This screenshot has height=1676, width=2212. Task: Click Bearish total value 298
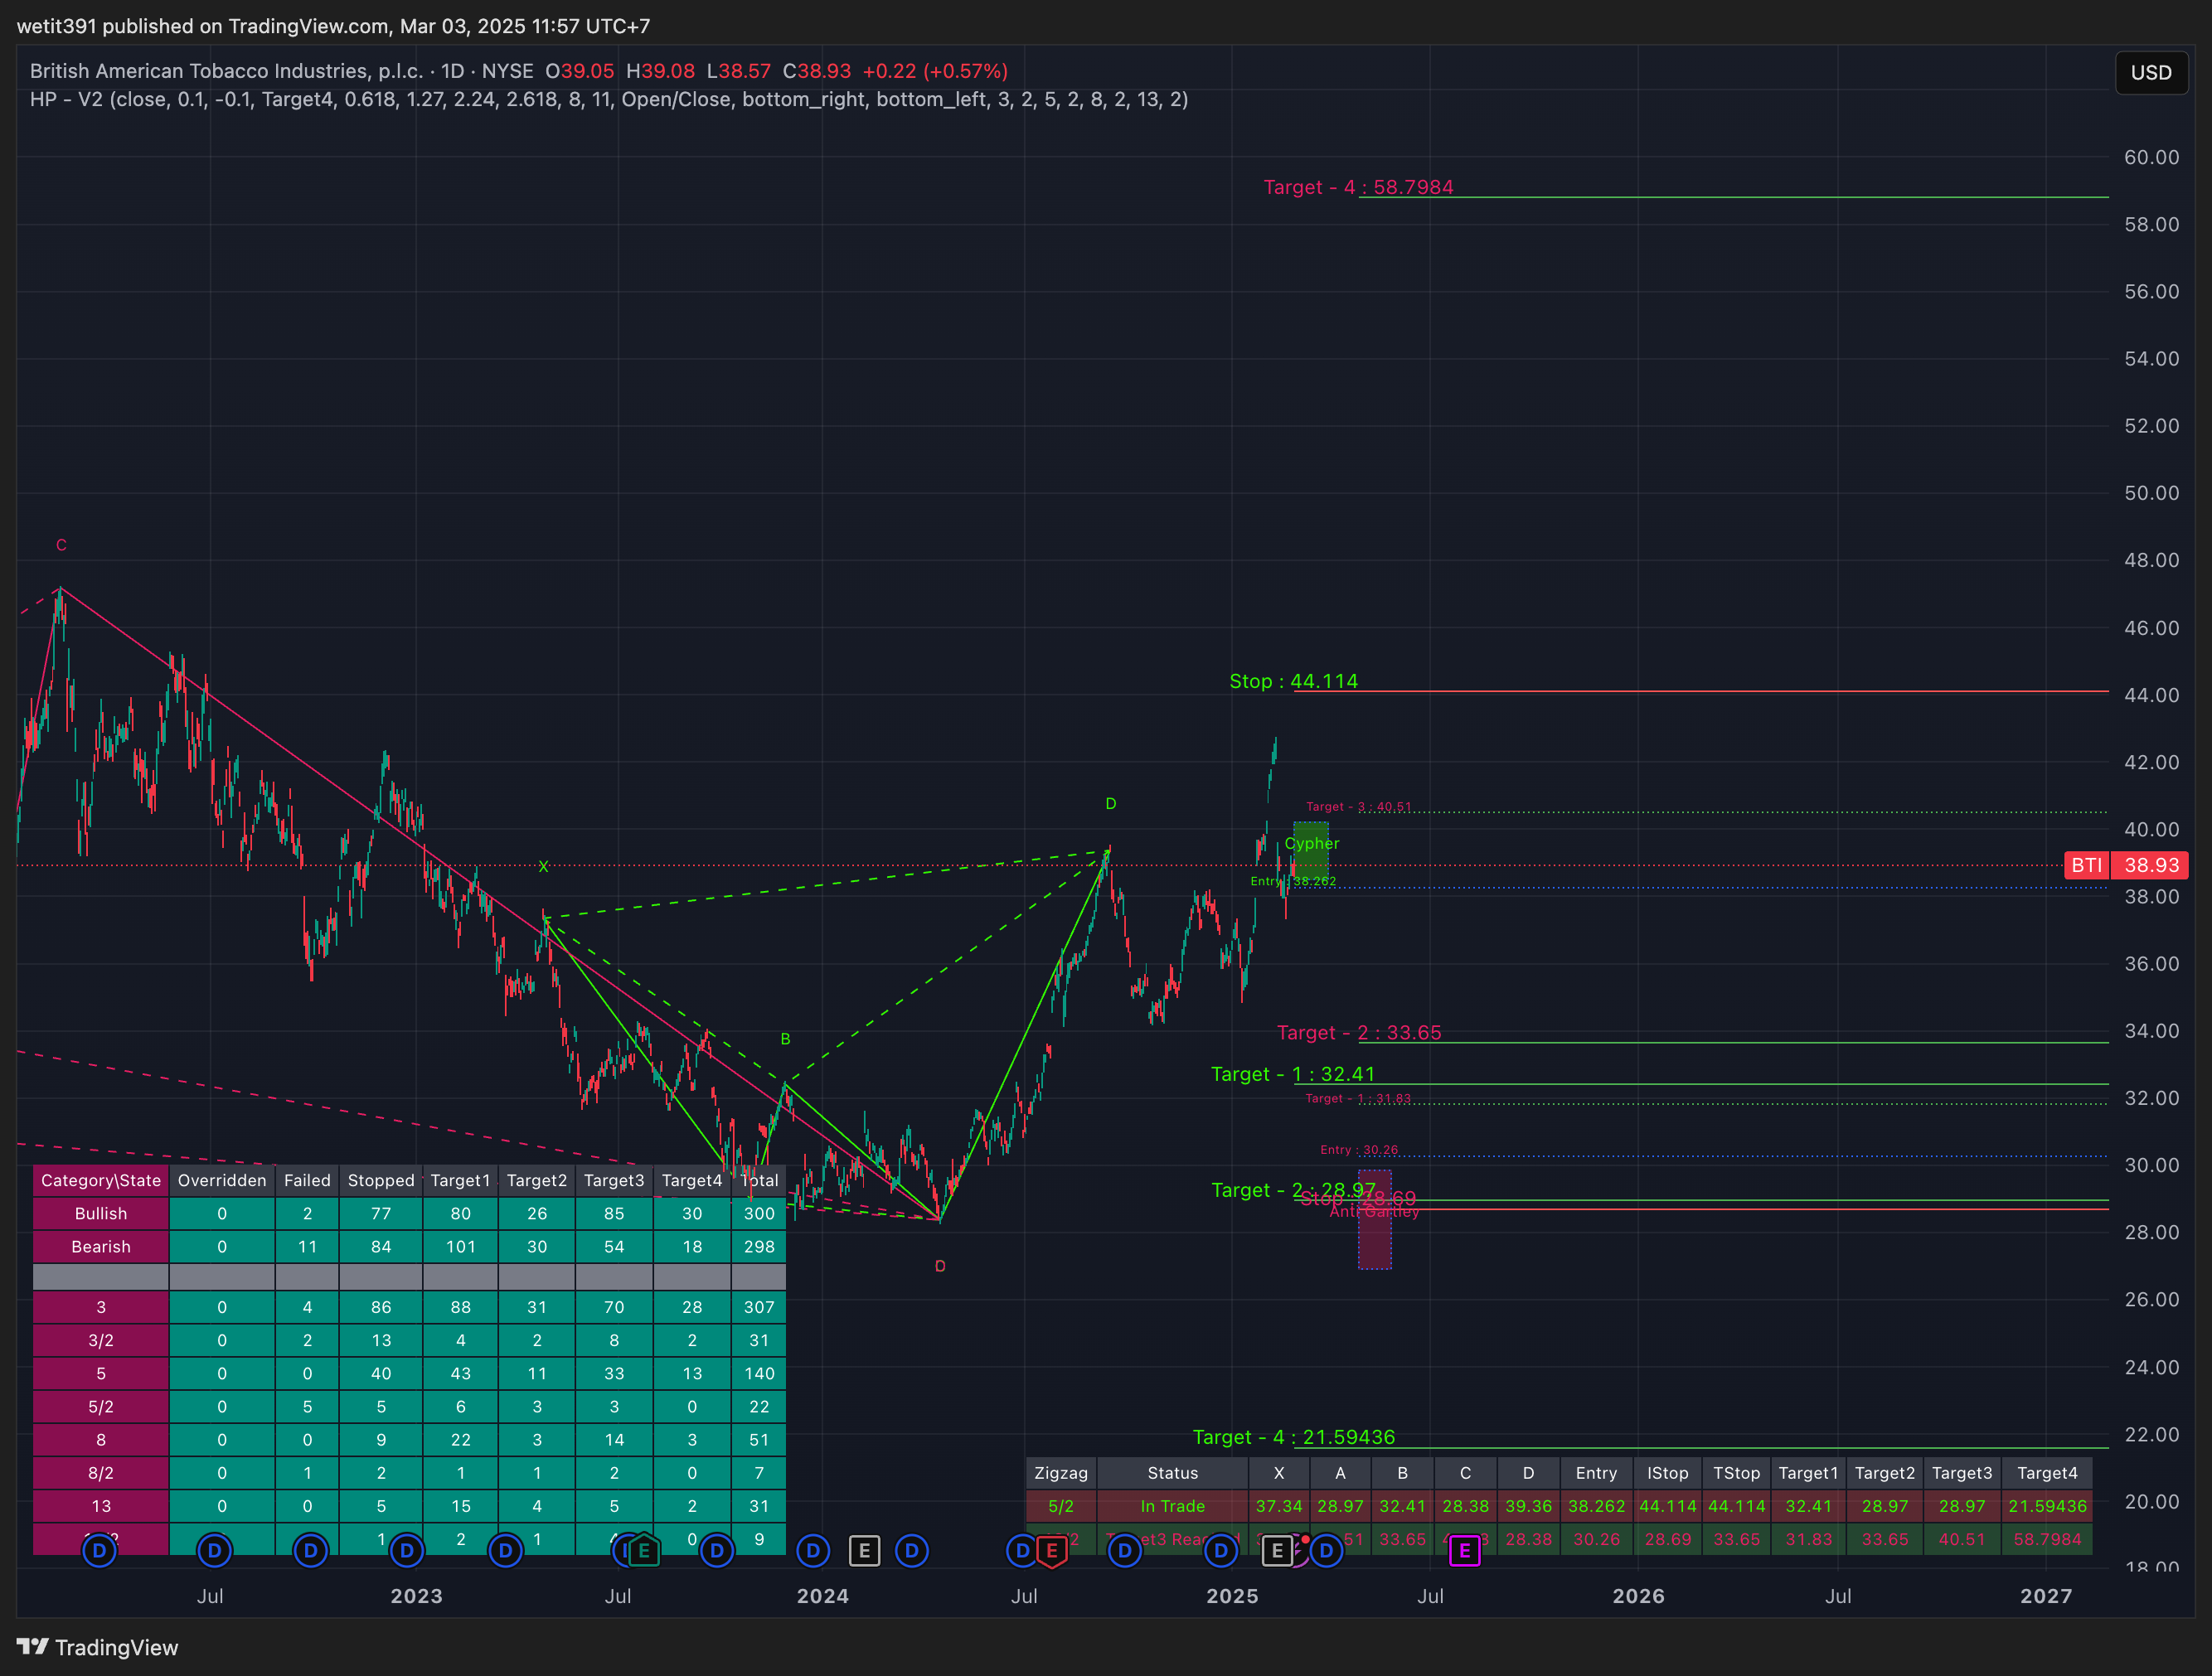tap(759, 1246)
